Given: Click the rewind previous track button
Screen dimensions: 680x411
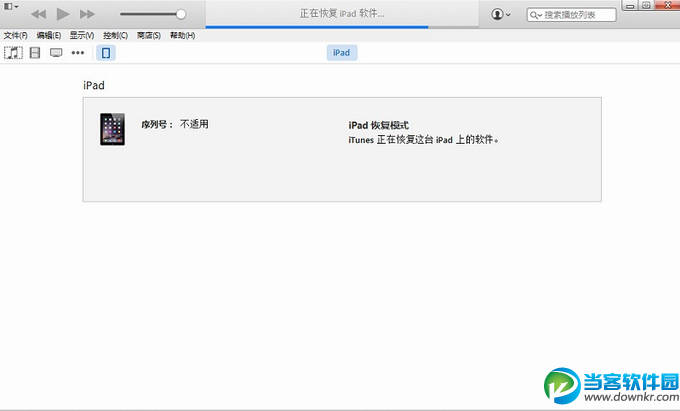Looking at the screenshot, I should pyautogui.click(x=39, y=14).
